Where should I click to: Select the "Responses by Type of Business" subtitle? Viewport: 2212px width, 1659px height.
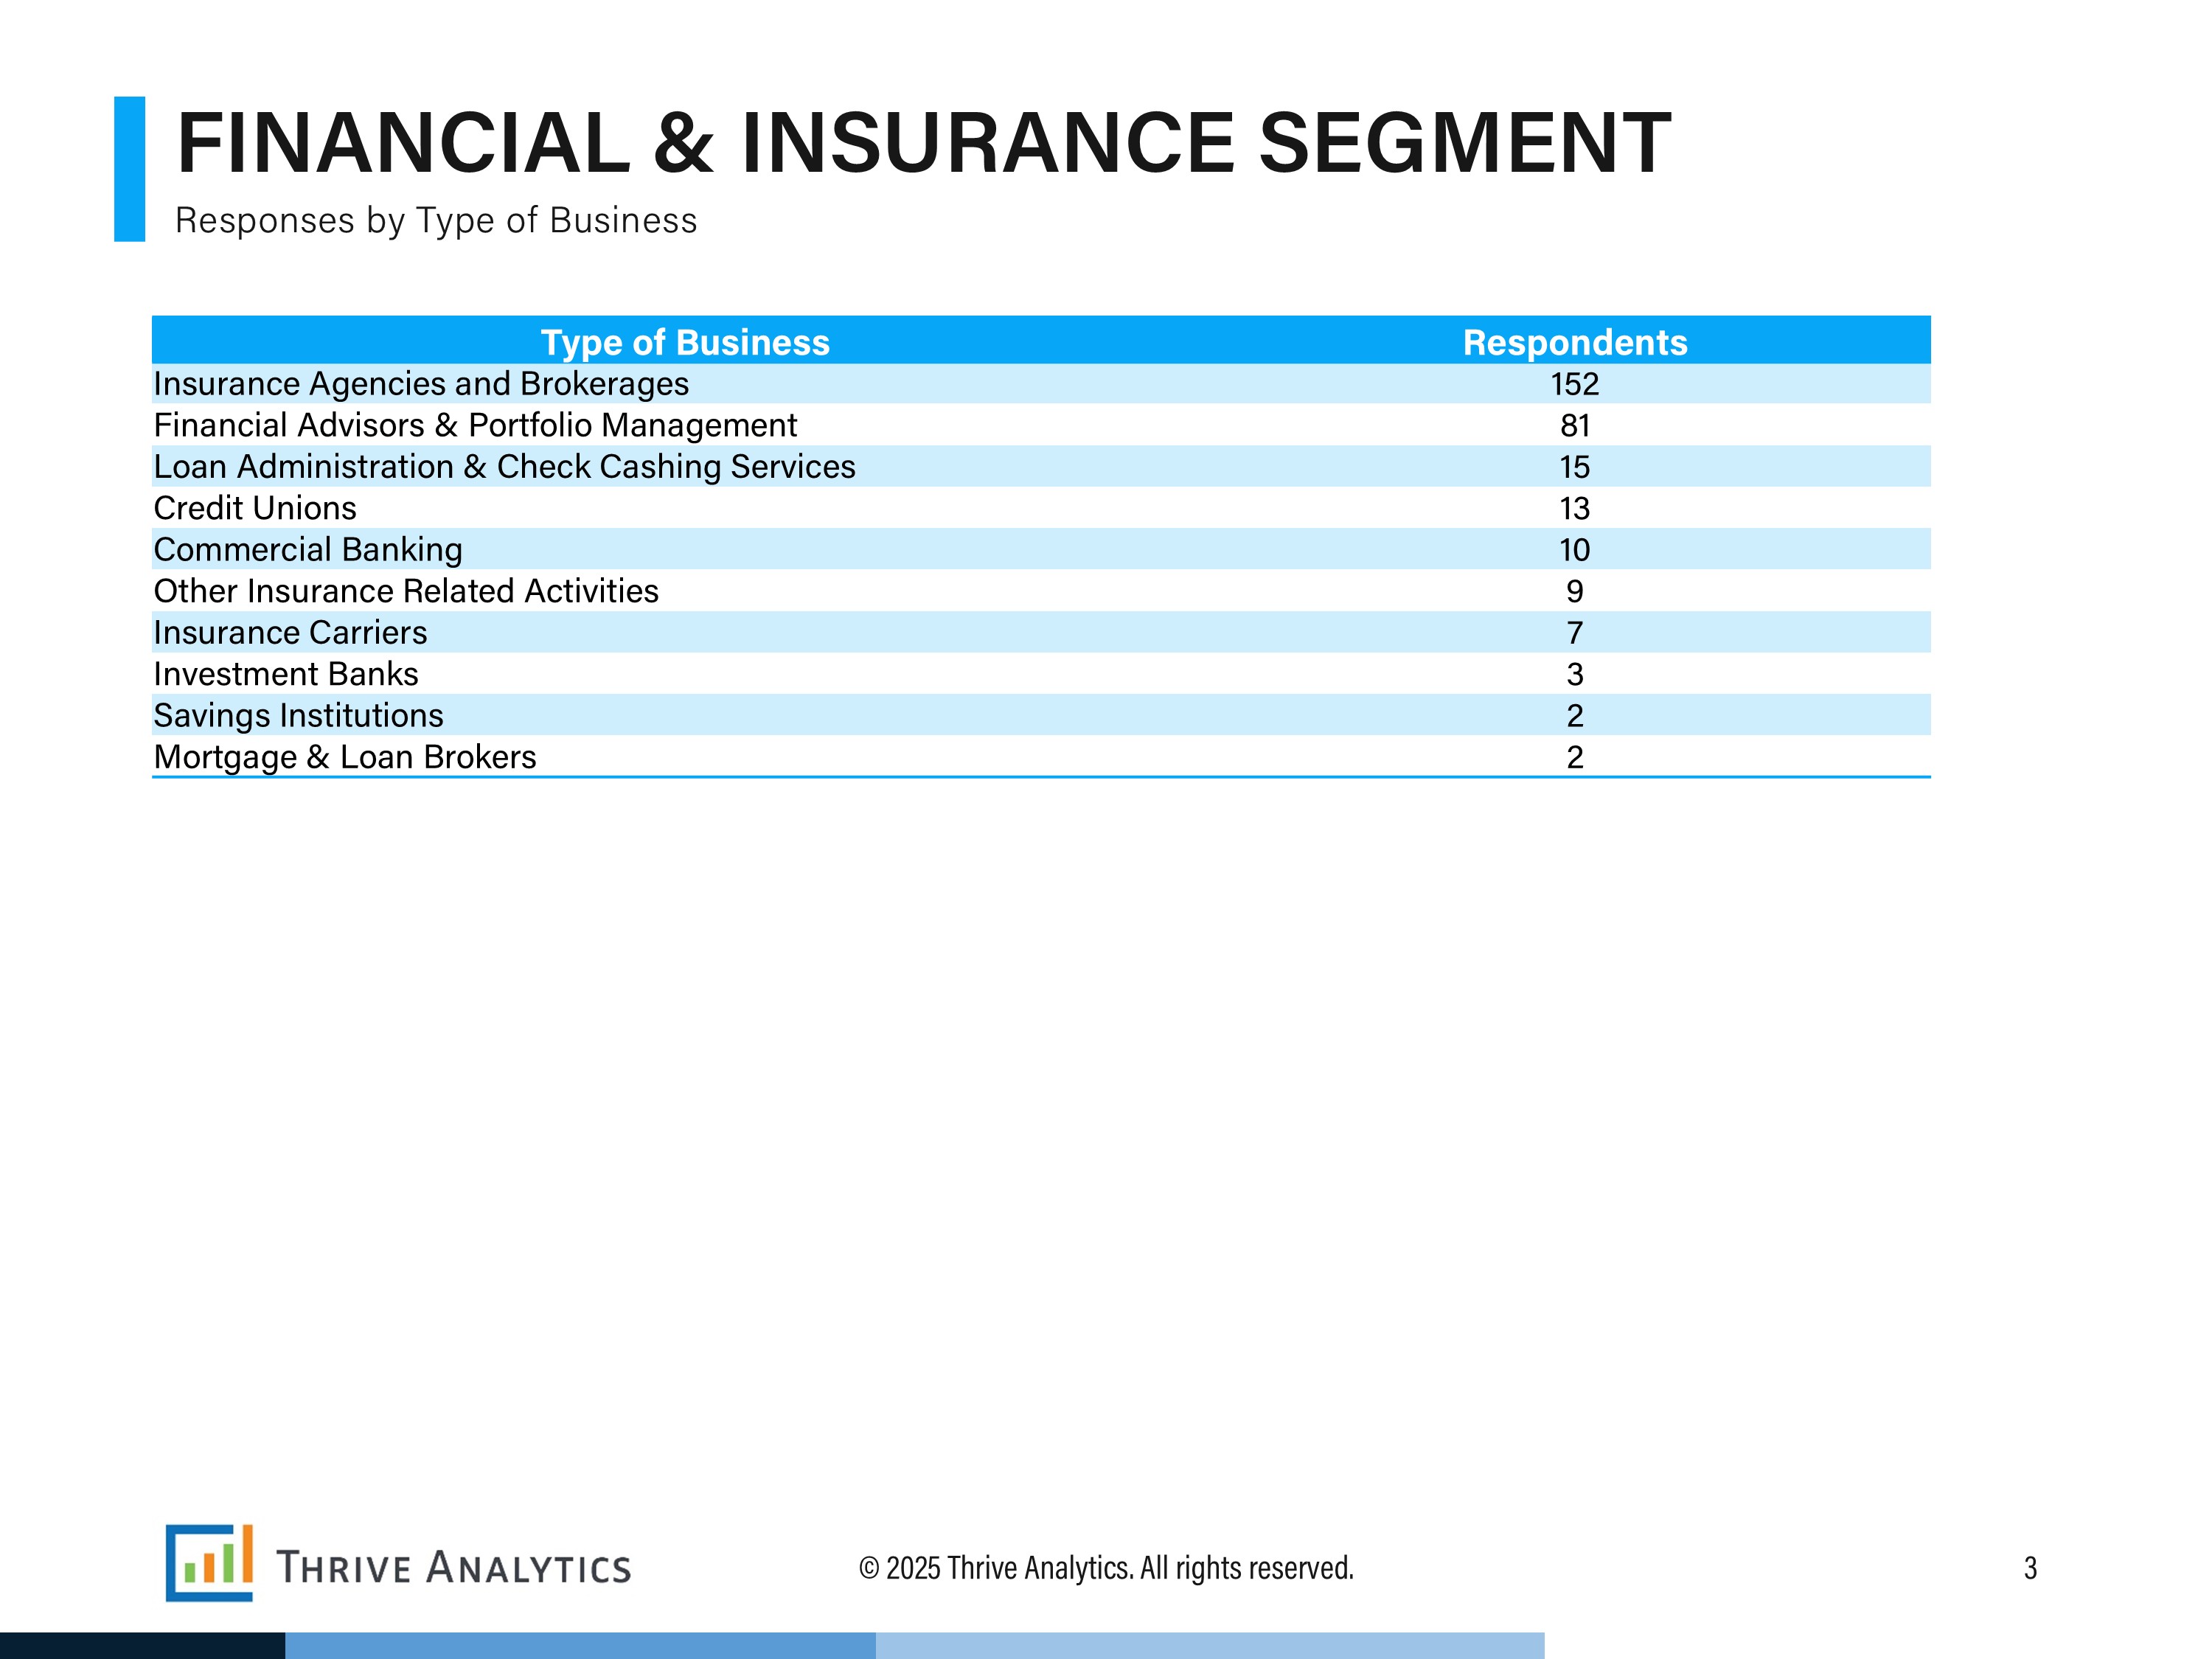tap(436, 221)
